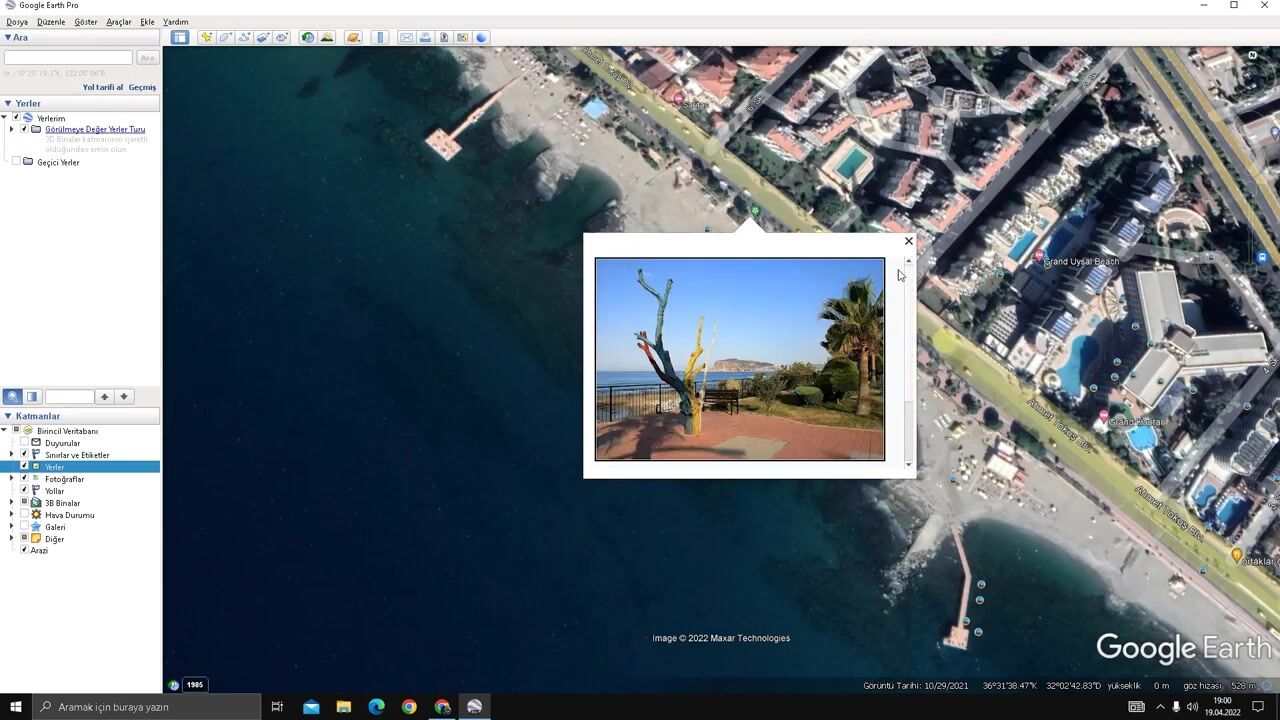Expand the 3B Binalar layer tree
The height and width of the screenshot is (720, 1280).
click(x=11, y=503)
